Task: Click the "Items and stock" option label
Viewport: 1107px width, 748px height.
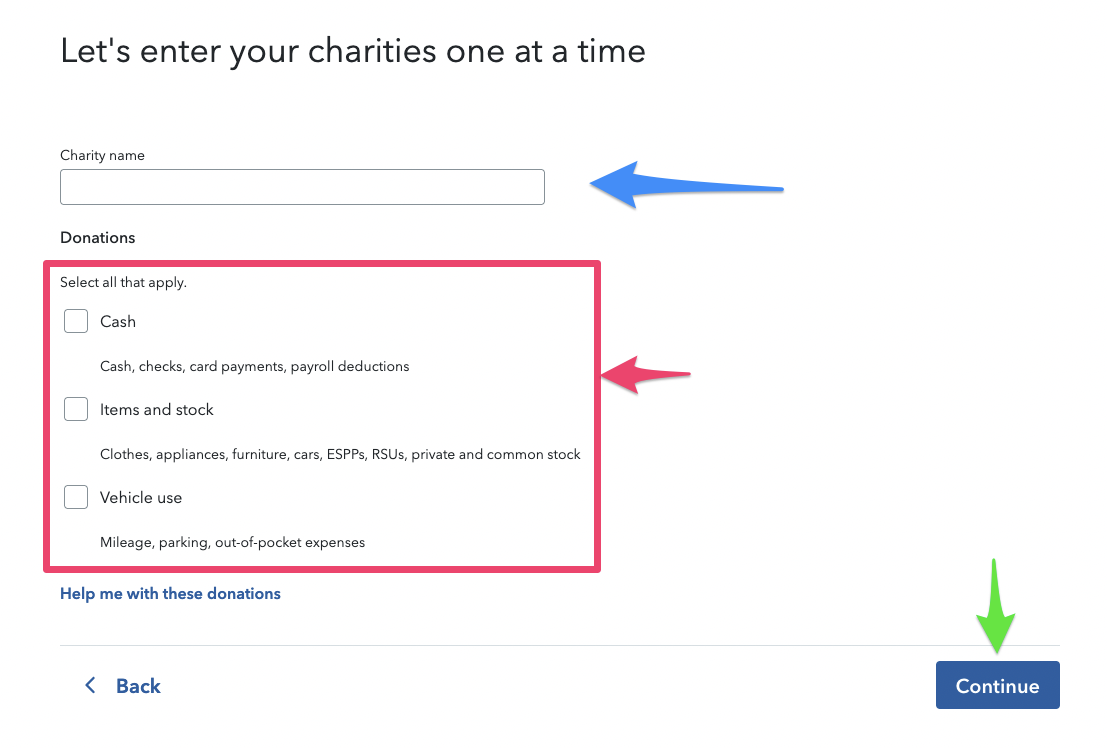Action: [x=157, y=410]
